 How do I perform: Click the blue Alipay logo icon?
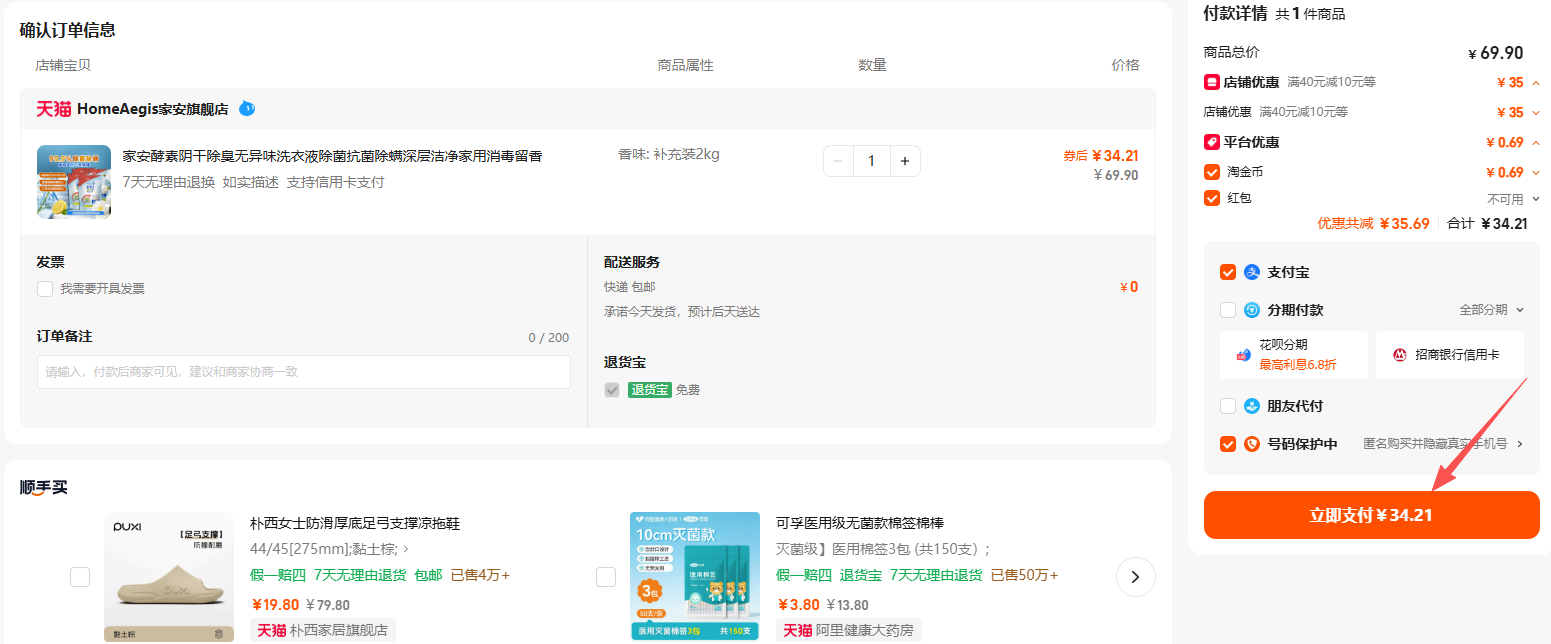(x=1252, y=272)
